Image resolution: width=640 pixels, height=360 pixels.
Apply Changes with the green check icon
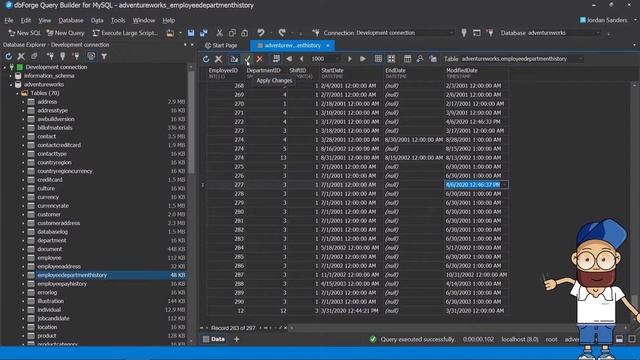pos(247,59)
